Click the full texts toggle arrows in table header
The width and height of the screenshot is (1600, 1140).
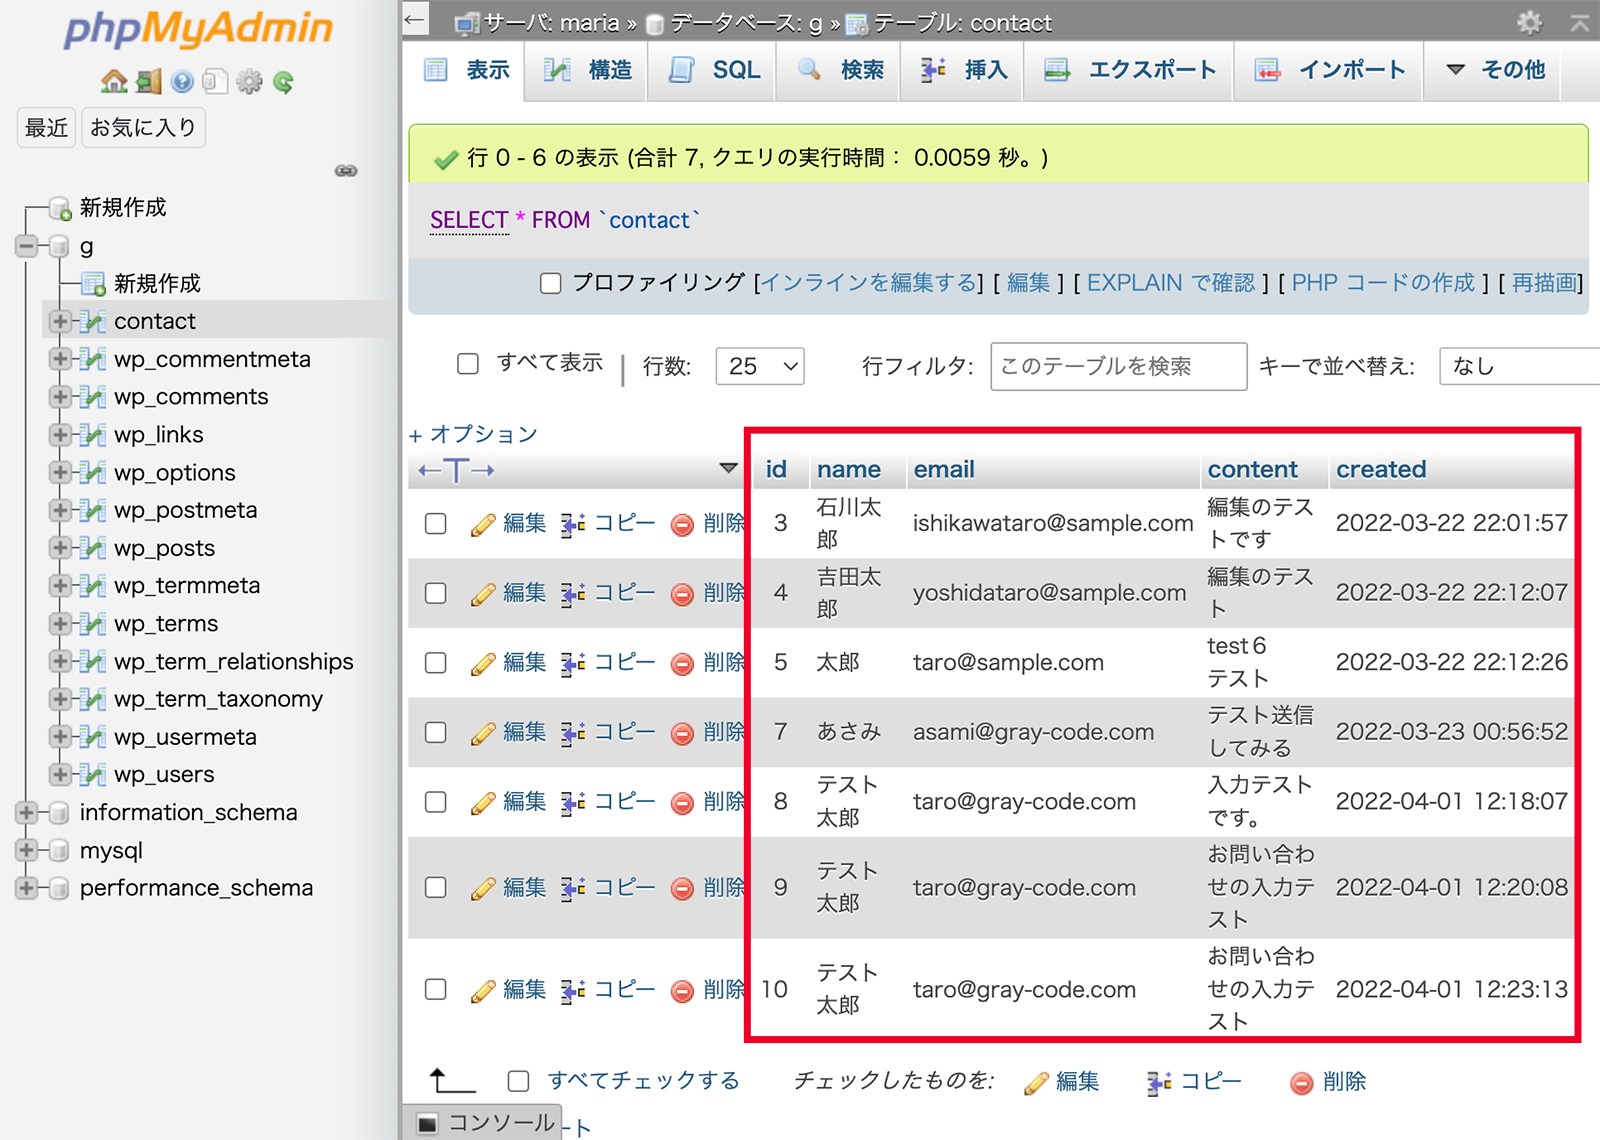point(456,470)
